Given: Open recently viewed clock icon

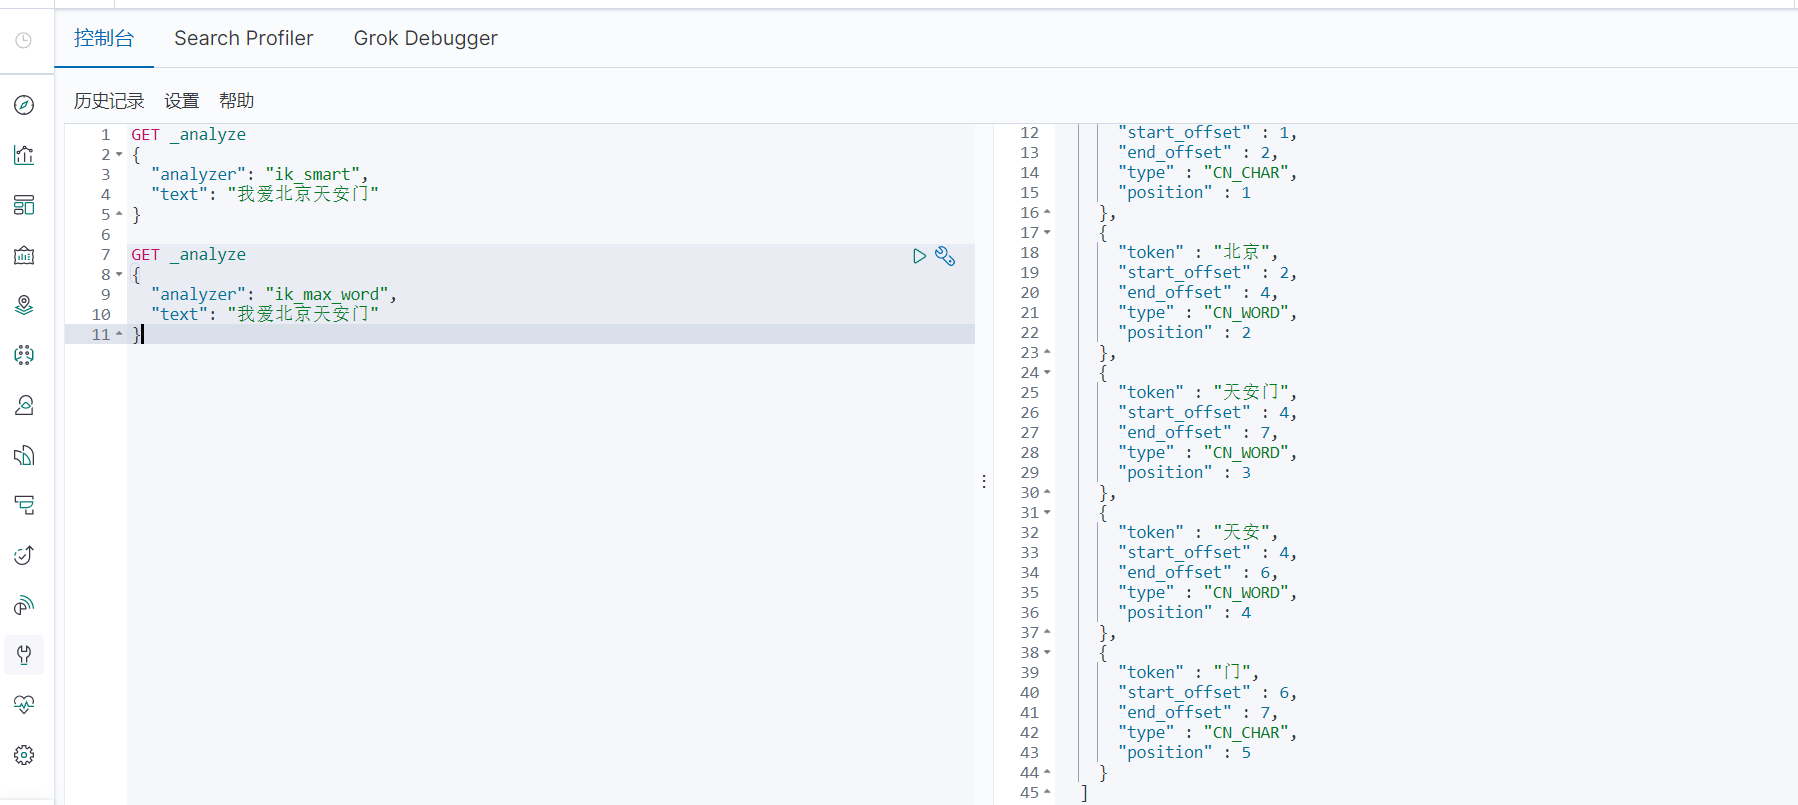Looking at the screenshot, I should (24, 40).
